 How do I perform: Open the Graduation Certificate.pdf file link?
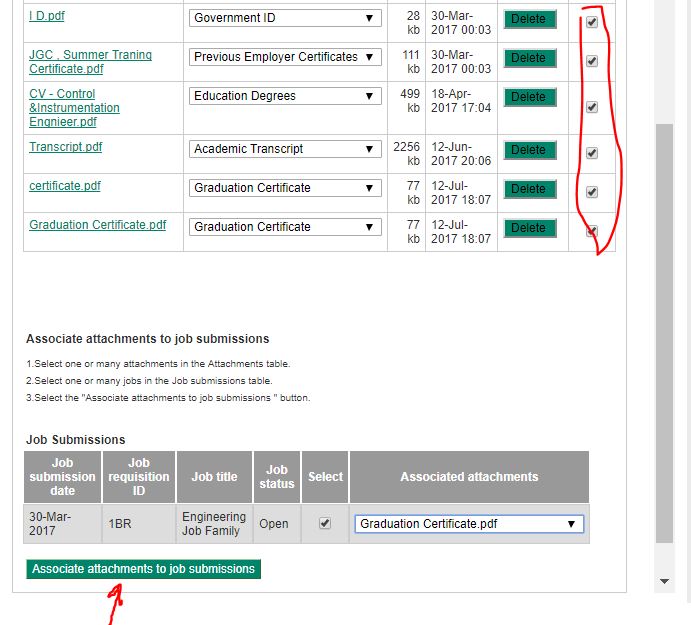(x=97, y=225)
